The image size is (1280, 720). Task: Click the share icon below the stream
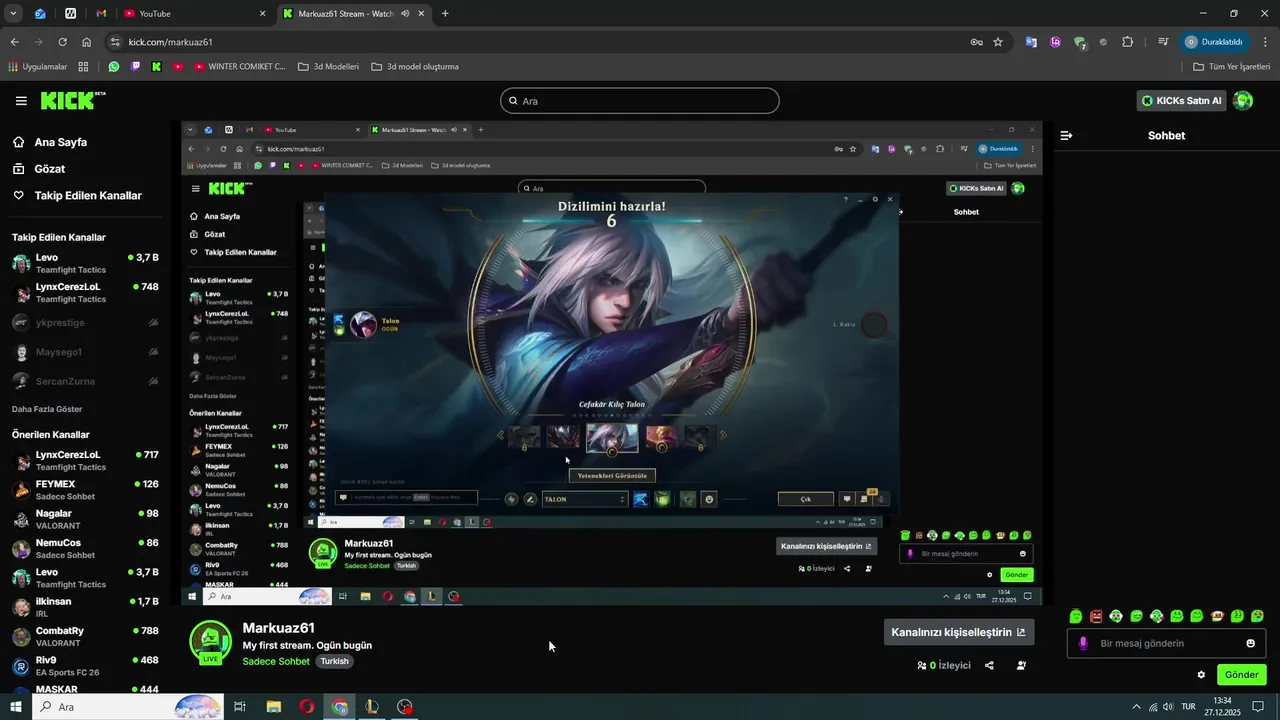point(989,665)
